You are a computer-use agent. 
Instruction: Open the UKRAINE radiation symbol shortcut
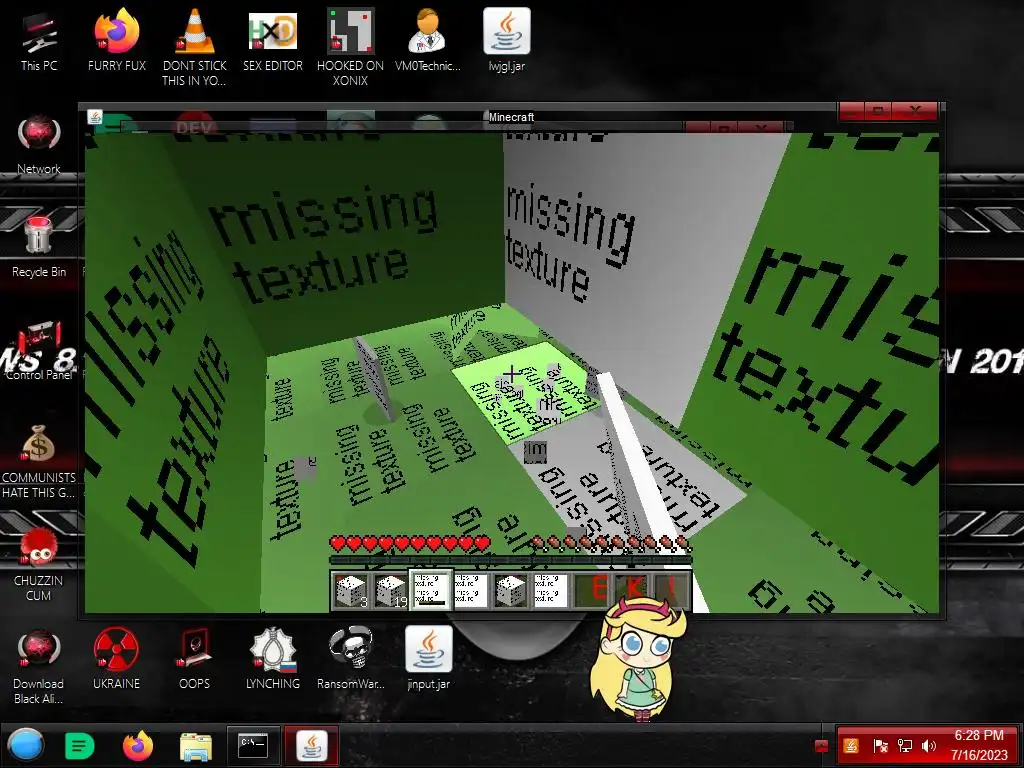point(116,660)
